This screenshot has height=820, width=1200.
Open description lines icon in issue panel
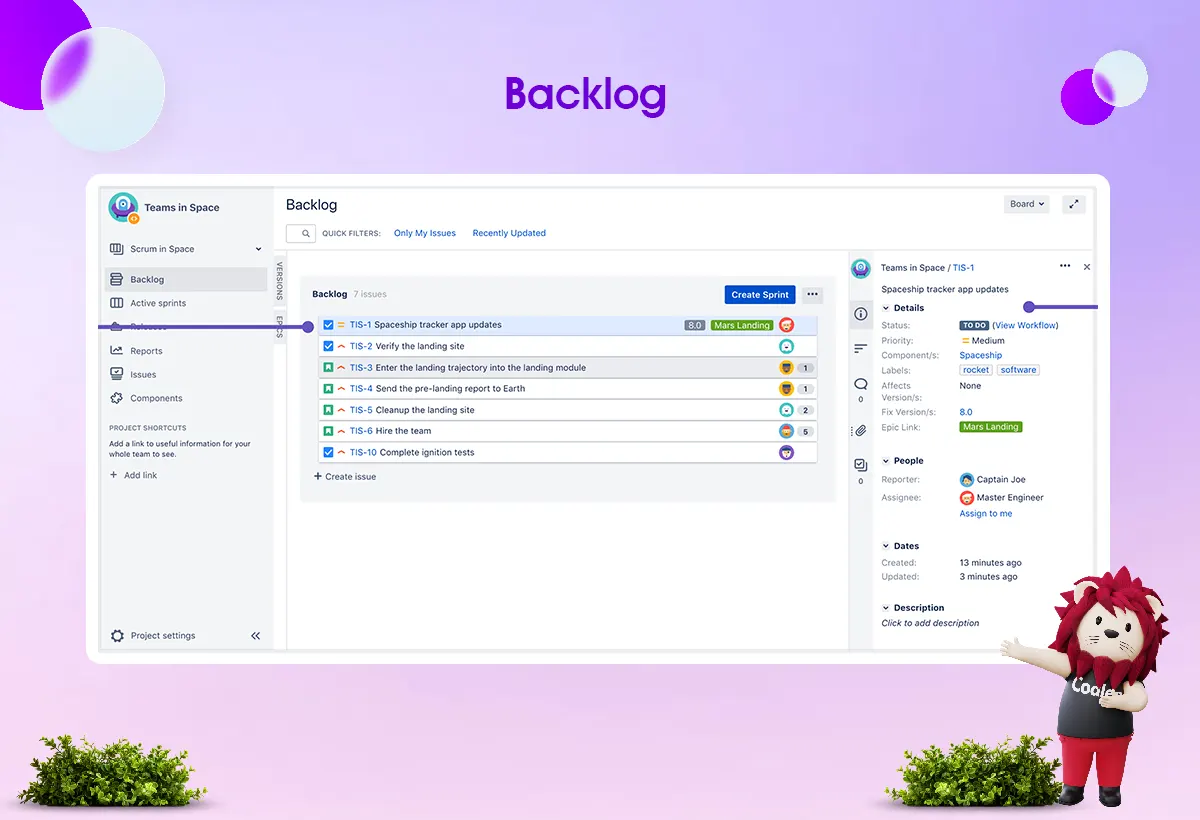tap(860, 348)
